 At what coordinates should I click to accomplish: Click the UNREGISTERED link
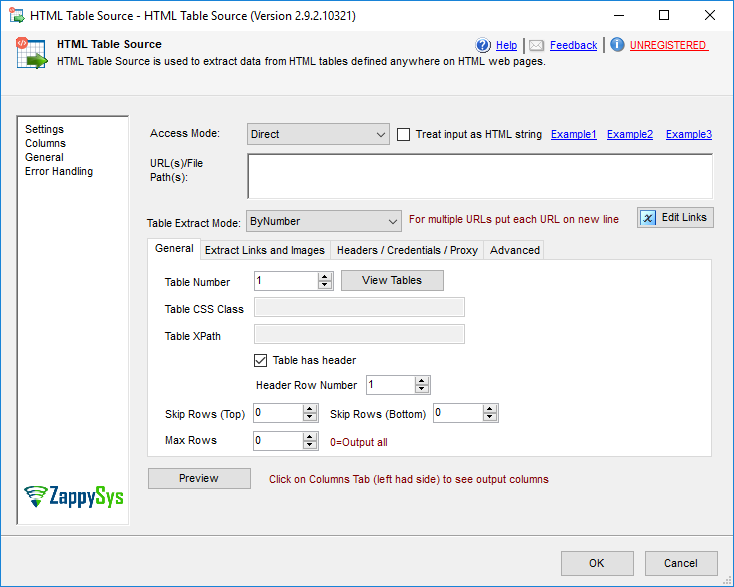(x=668, y=45)
